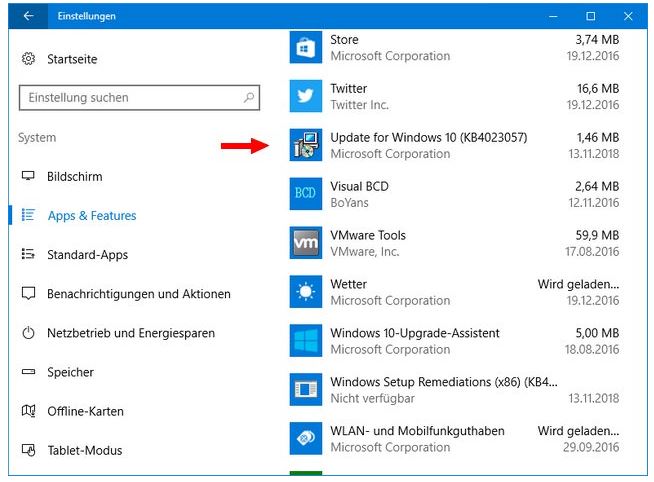Select Update for Windows 10 (KB4023057) entry
This screenshot has width=654, height=482.
click(x=429, y=137)
